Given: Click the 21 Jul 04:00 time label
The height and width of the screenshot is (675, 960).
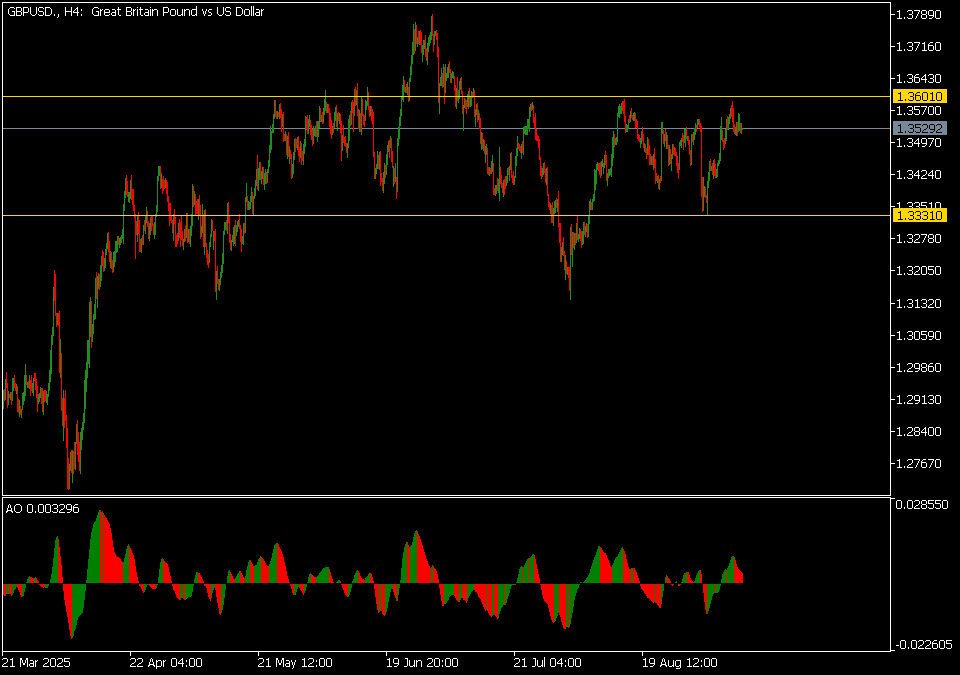Looking at the screenshot, I should tap(548, 662).
